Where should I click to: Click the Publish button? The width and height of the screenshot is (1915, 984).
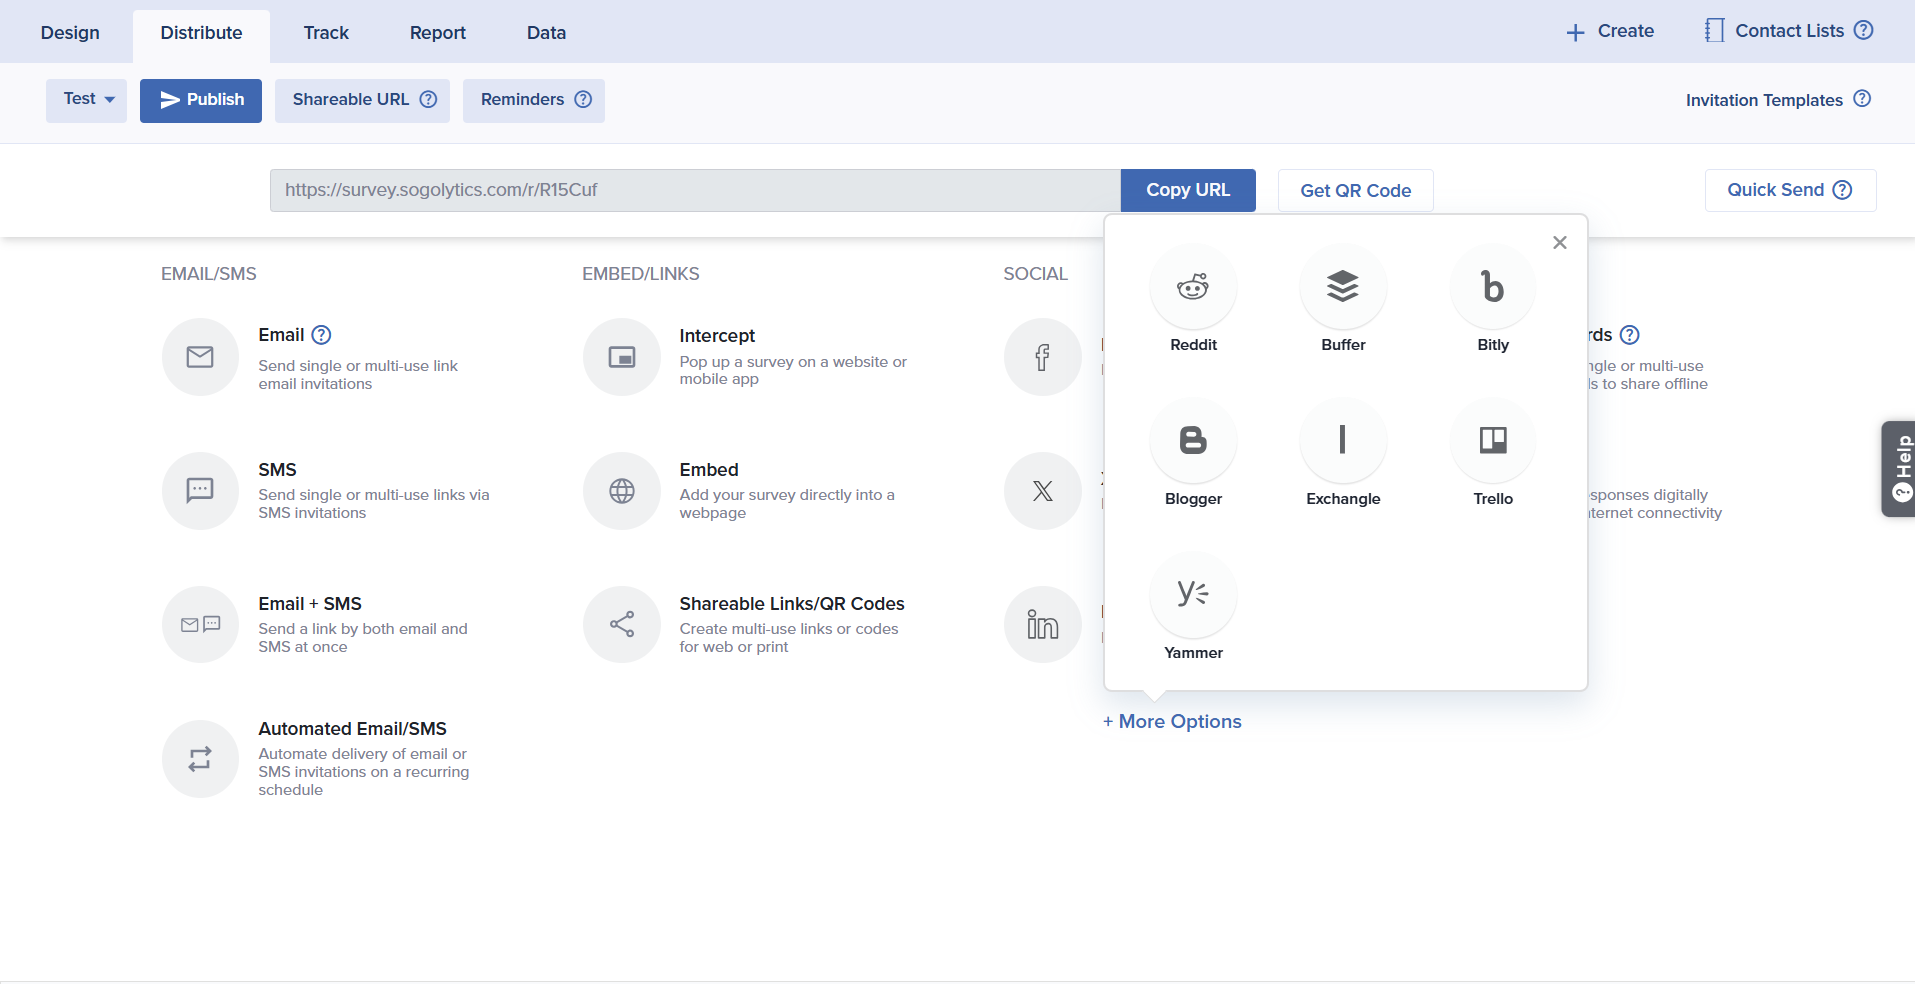click(x=201, y=100)
